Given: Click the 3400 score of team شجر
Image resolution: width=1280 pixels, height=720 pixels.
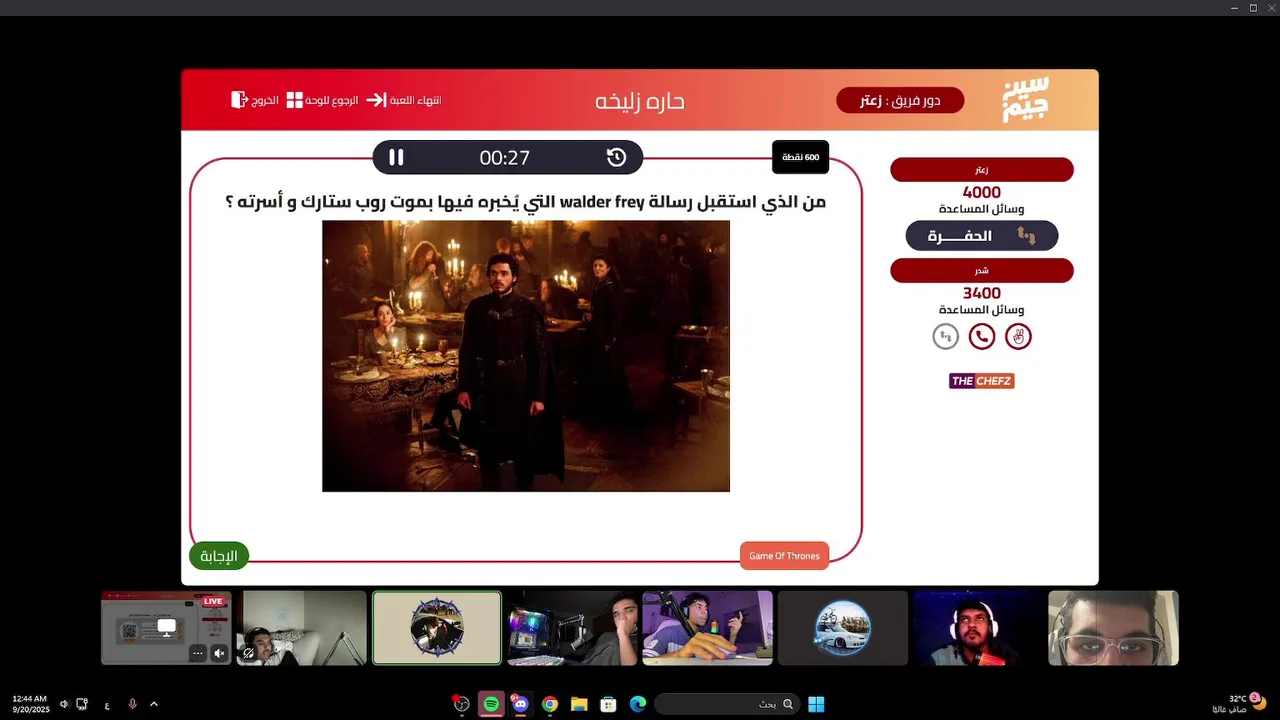Looking at the screenshot, I should point(981,293).
